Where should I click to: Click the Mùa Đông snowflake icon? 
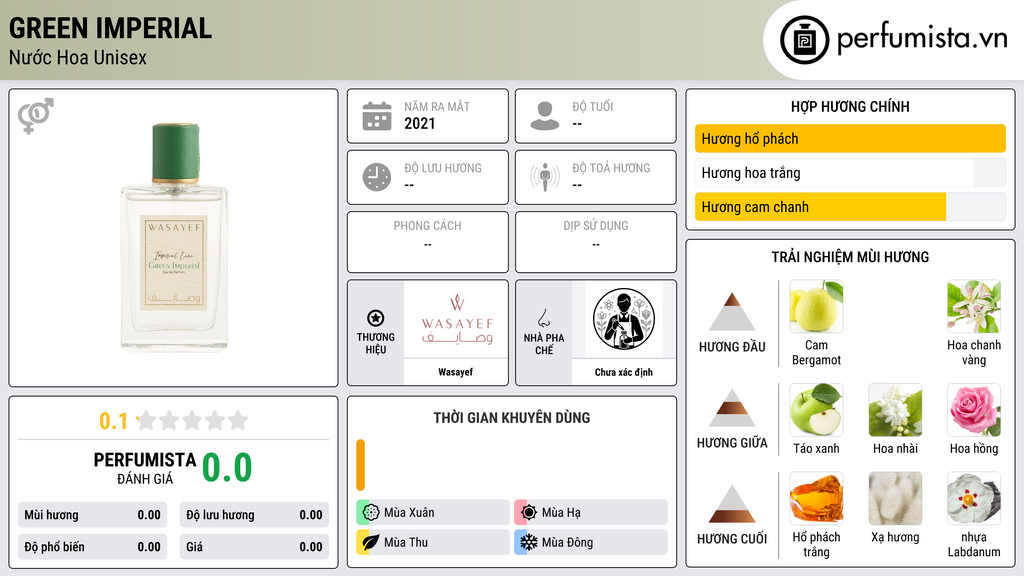[529, 542]
